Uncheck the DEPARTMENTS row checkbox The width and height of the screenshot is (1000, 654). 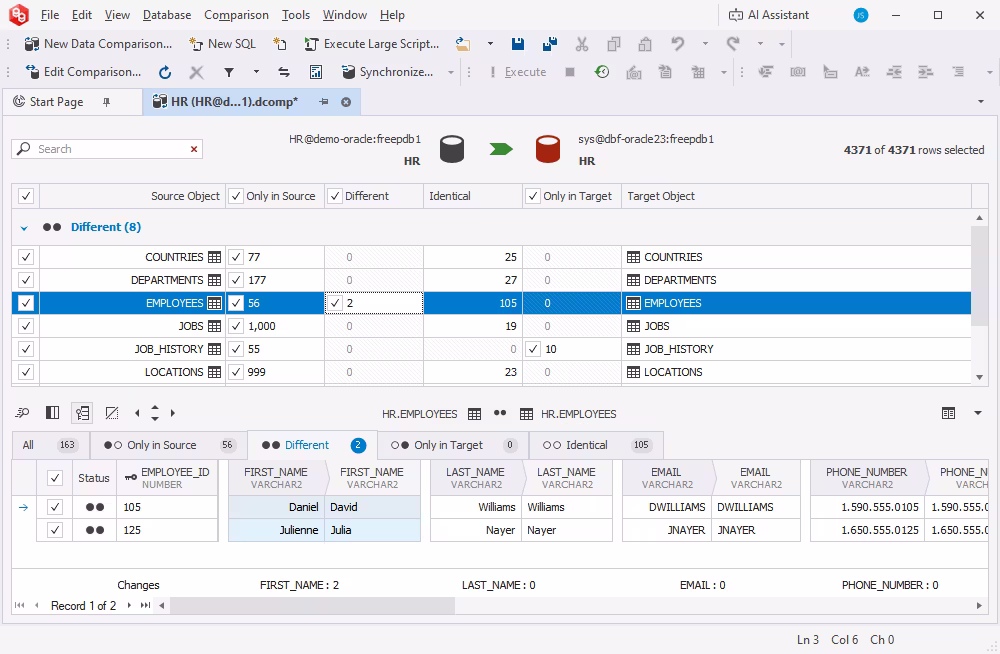(26, 280)
